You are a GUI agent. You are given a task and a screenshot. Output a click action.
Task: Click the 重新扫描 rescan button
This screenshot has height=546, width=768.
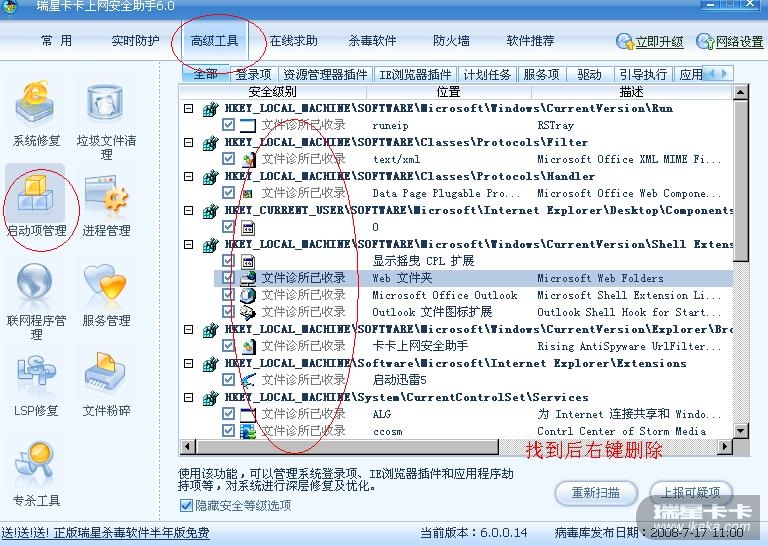pyautogui.click(x=596, y=492)
